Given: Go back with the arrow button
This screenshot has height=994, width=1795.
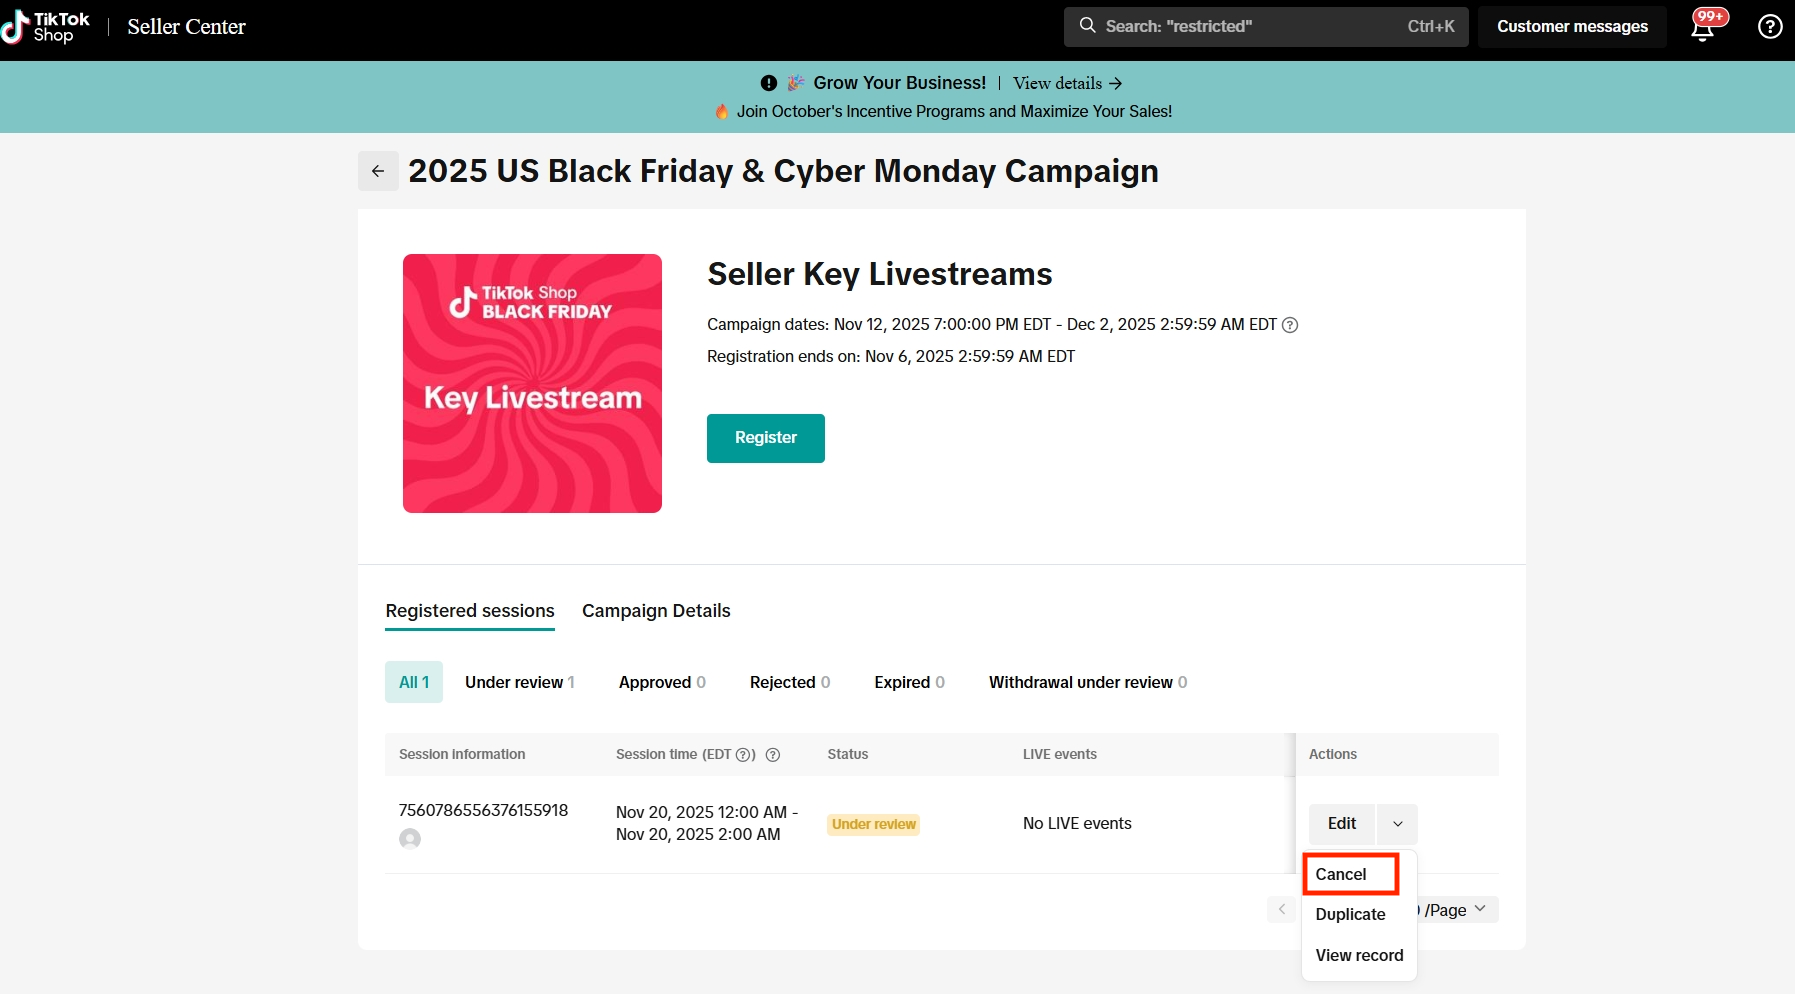Looking at the screenshot, I should click(378, 171).
